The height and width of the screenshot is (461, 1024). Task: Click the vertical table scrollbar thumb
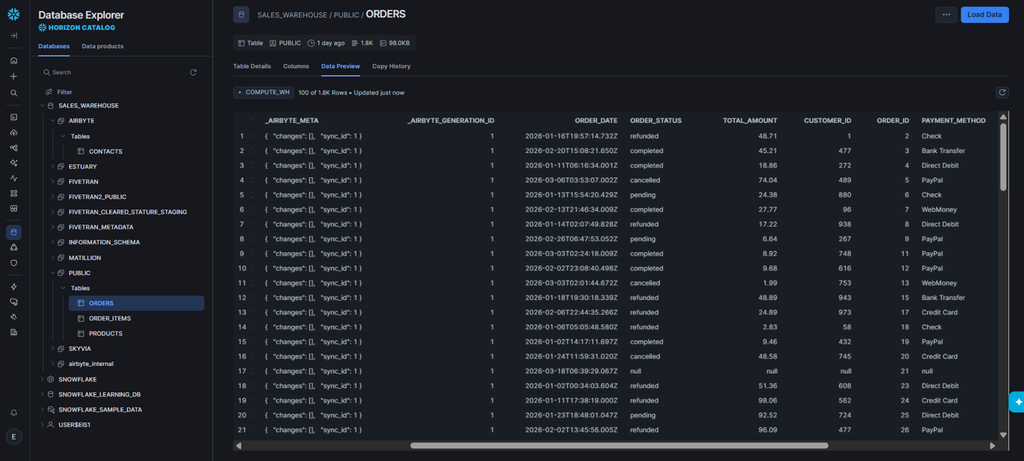click(1003, 157)
